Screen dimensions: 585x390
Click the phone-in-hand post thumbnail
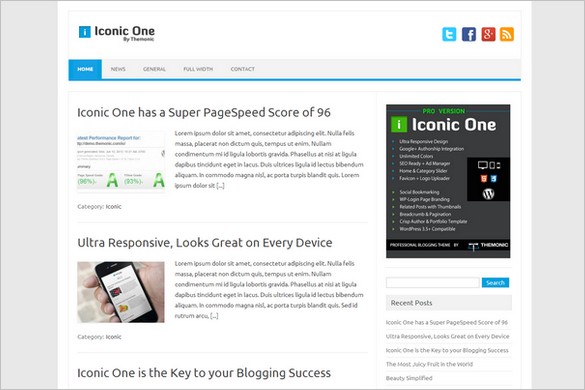(x=121, y=292)
